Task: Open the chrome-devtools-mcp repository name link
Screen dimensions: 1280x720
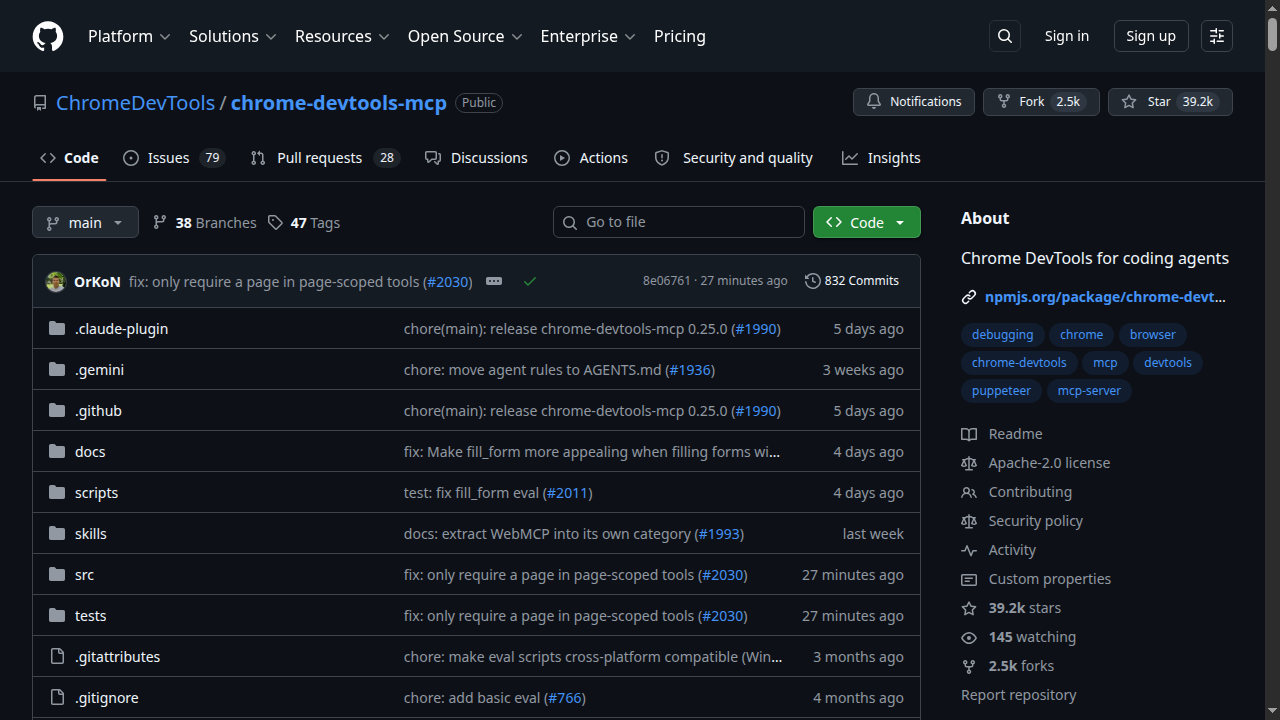Action: (339, 103)
